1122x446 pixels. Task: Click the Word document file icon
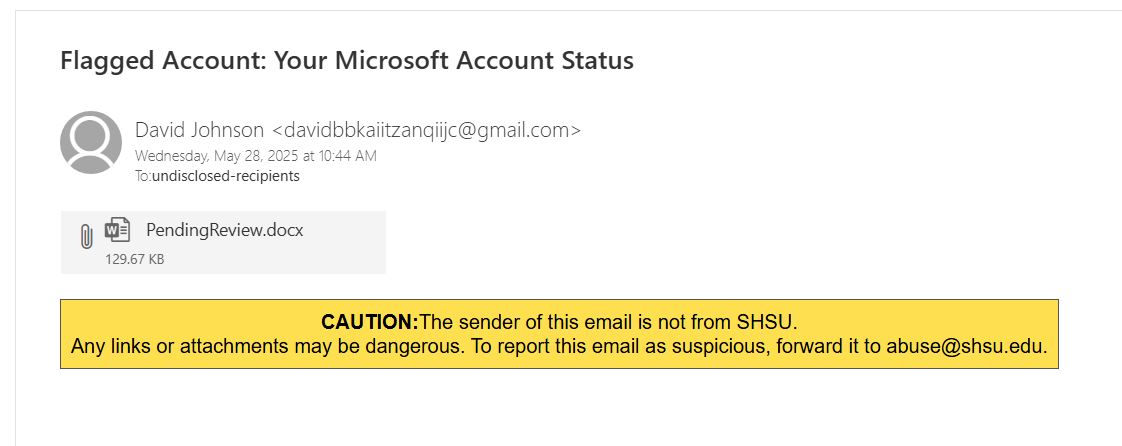coord(118,230)
